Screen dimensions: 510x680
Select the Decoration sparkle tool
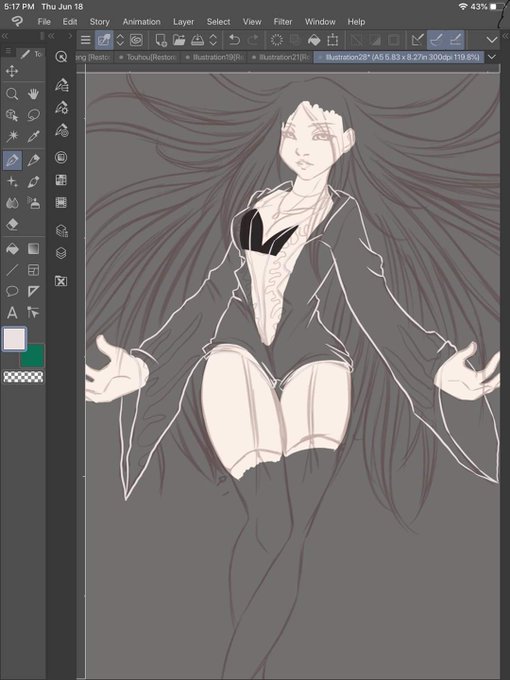tap(12, 182)
